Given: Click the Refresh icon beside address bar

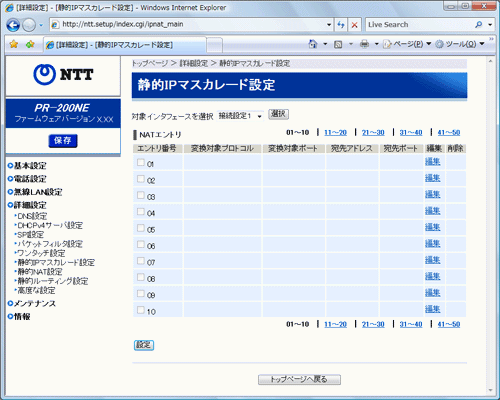Looking at the screenshot, I should [x=340, y=25].
